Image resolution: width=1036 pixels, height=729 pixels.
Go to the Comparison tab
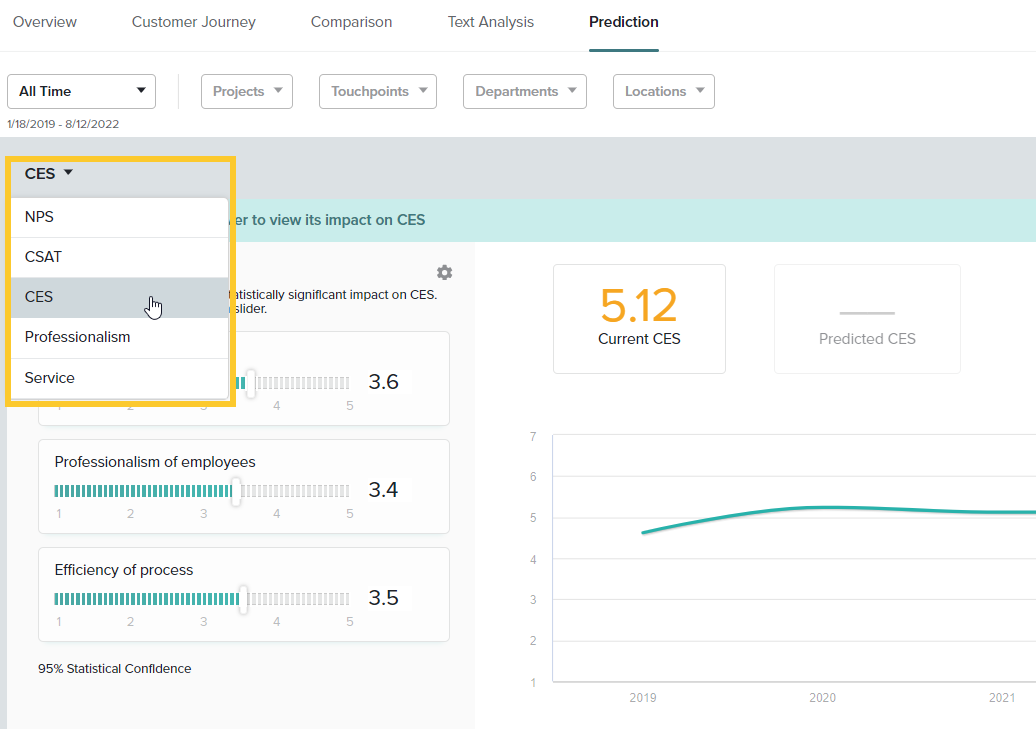coord(351,22)
